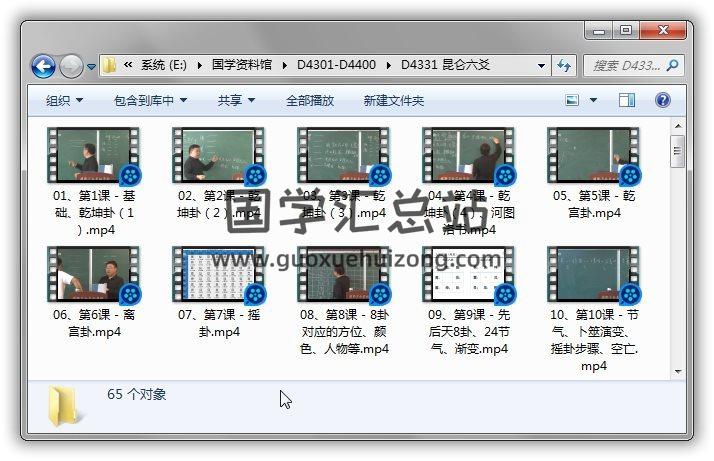
Task: Click the scrollbar down arrow
Action: (678, 372)
